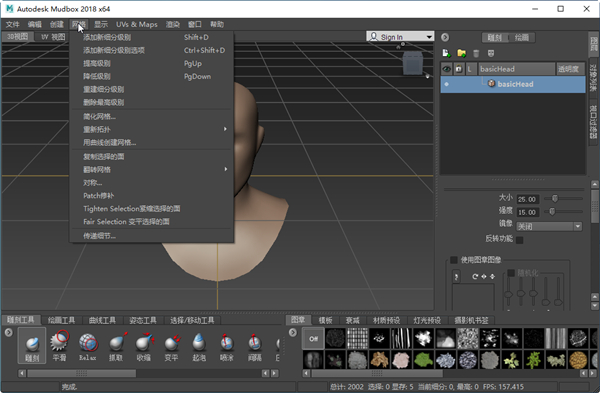Open the 文件 menu
Image resolution: width=600 pixels, height=393 pixels.
(12, 24)
